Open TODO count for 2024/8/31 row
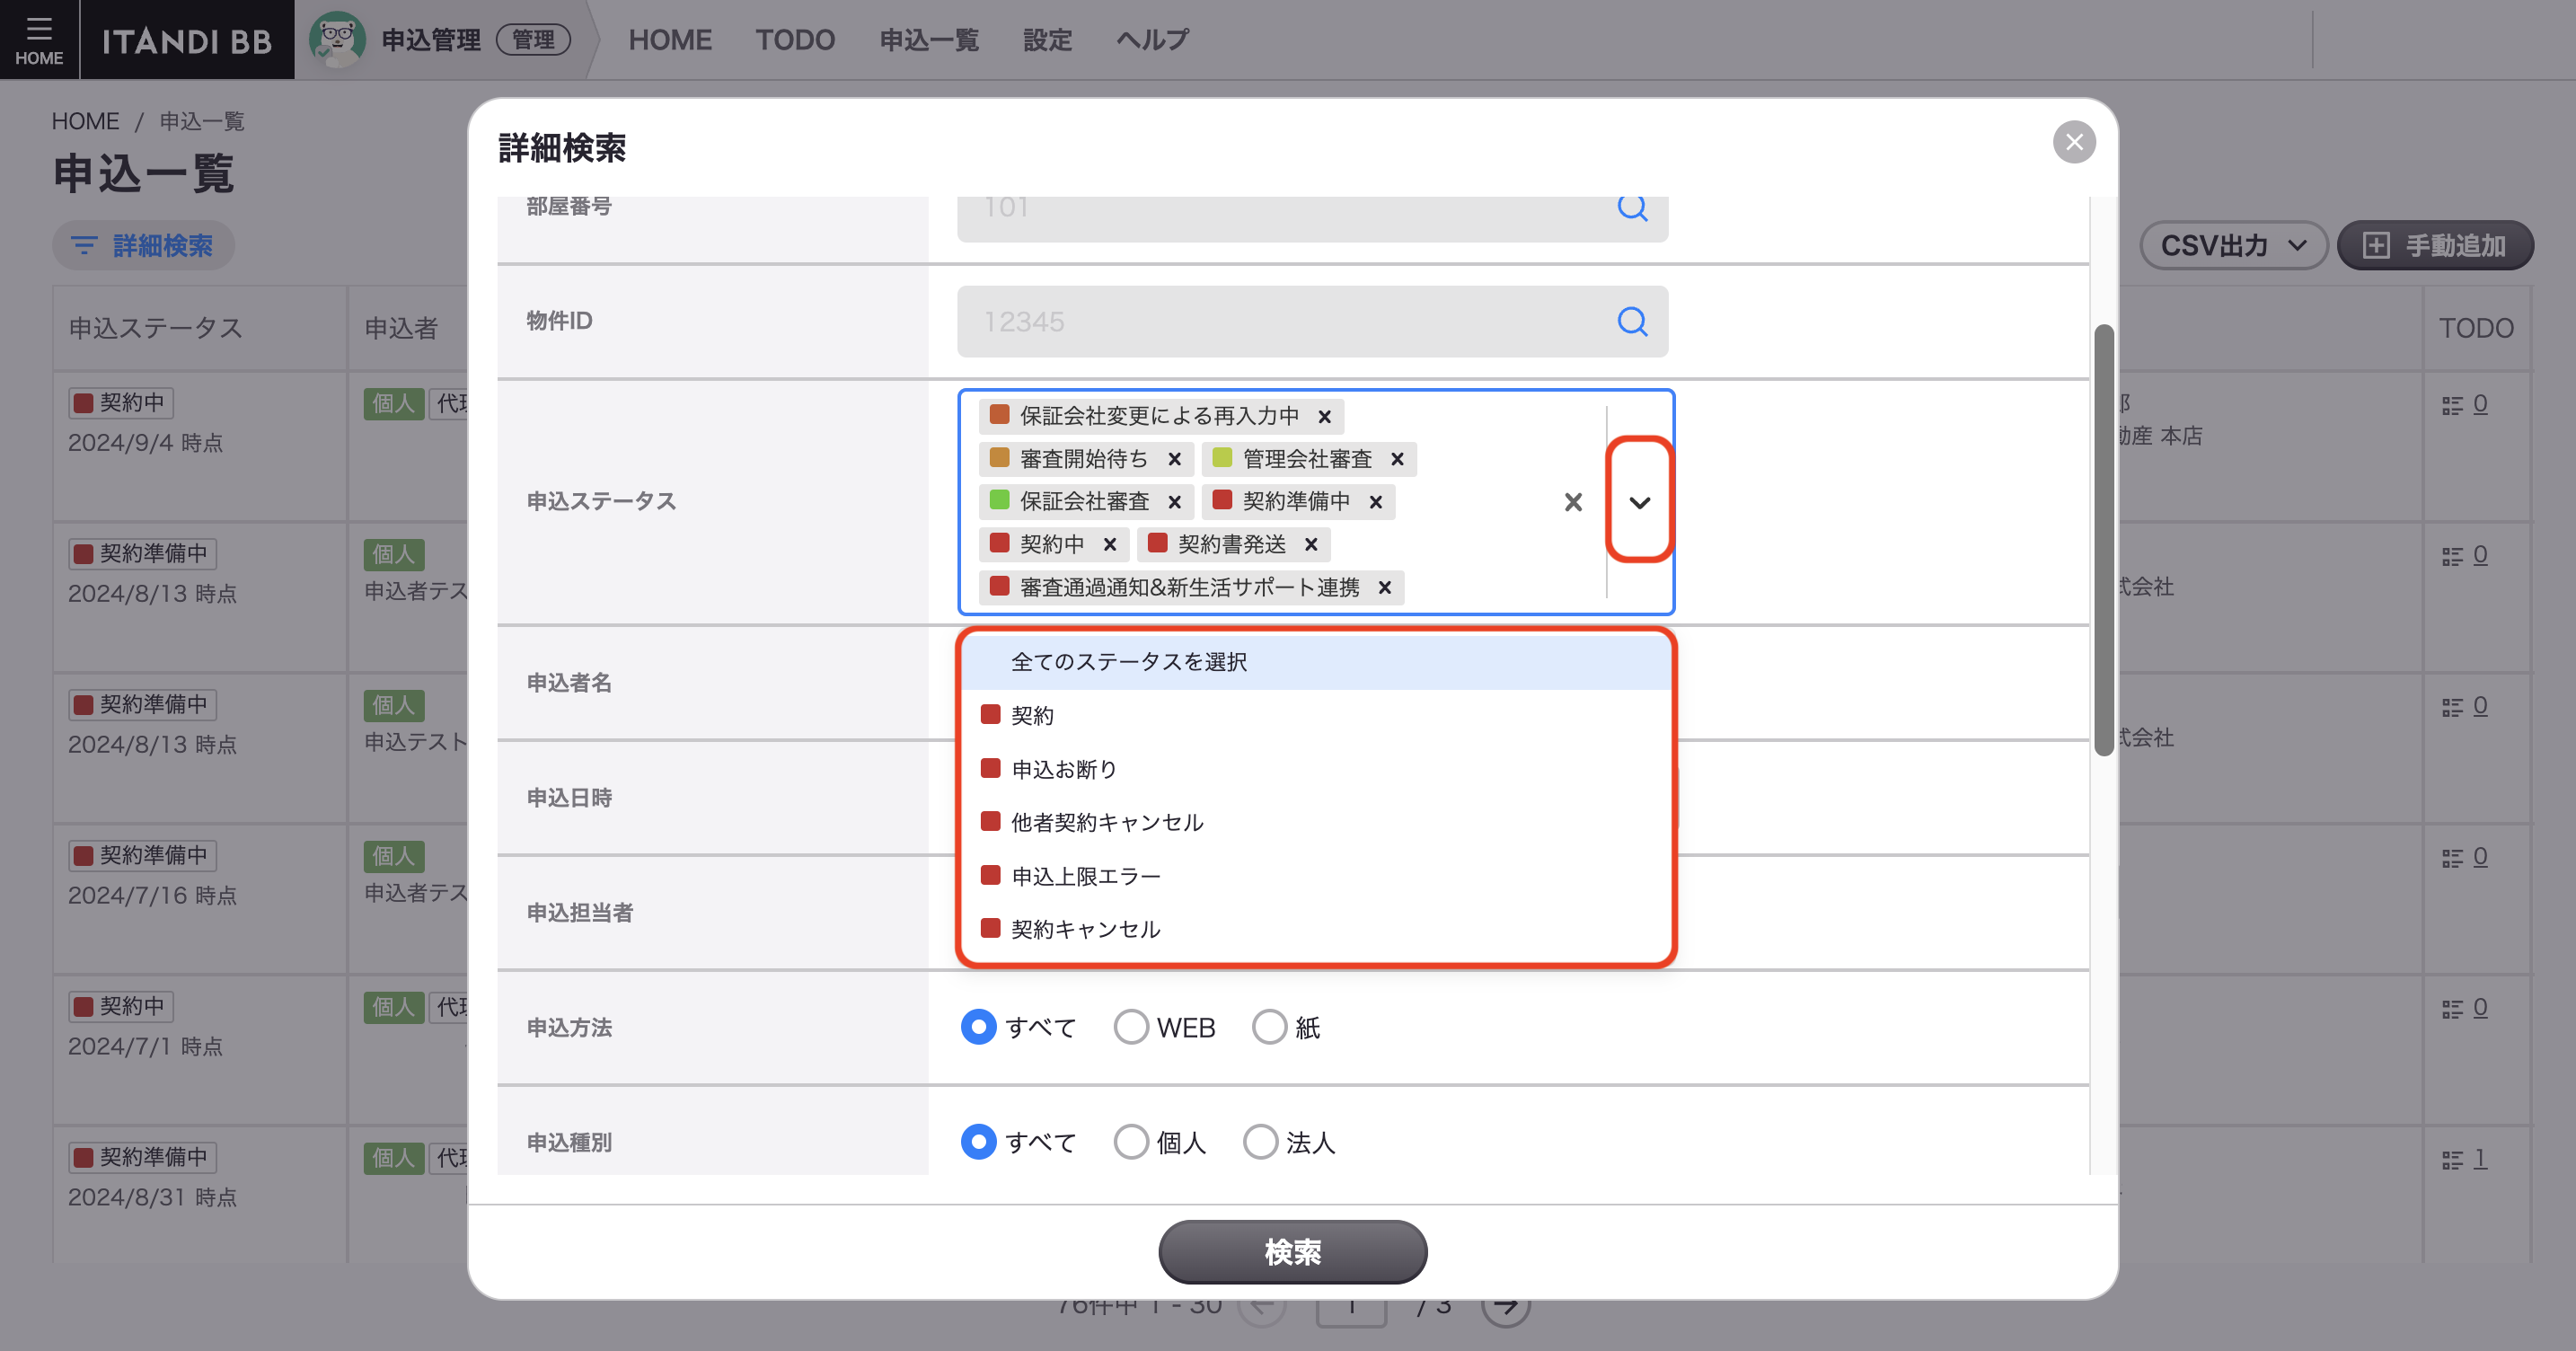2576x1351 pixels. click(2479, 1159)
